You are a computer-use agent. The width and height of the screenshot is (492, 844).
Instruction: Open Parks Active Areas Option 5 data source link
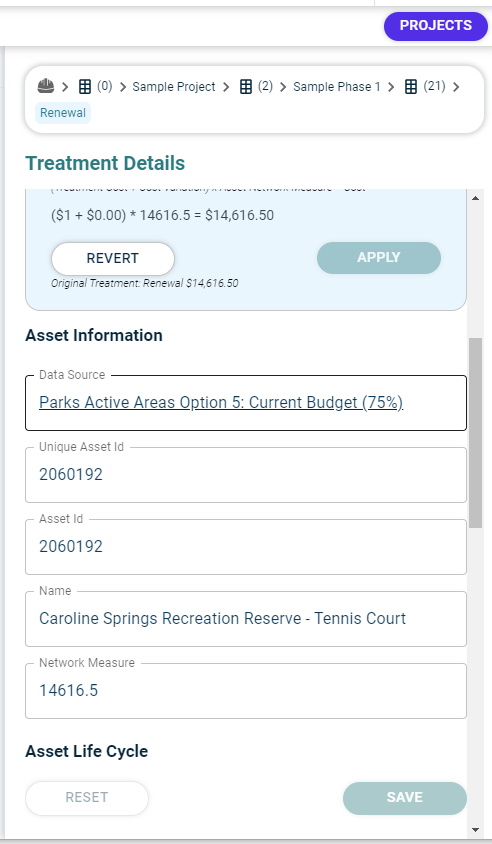point(221,403)
